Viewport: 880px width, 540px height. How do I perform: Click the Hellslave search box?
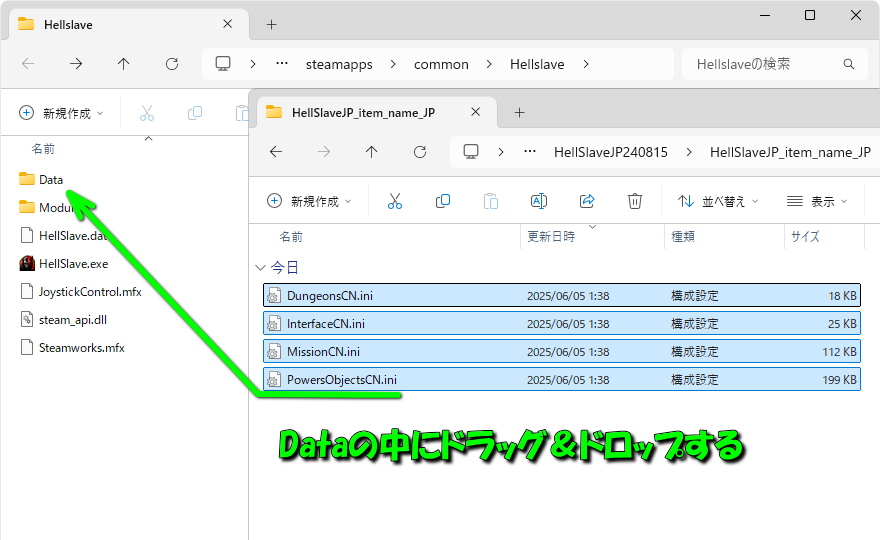pos(774,64)
